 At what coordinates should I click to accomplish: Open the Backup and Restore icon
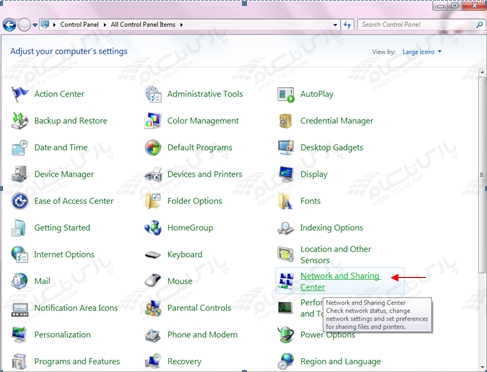(20, 121)
